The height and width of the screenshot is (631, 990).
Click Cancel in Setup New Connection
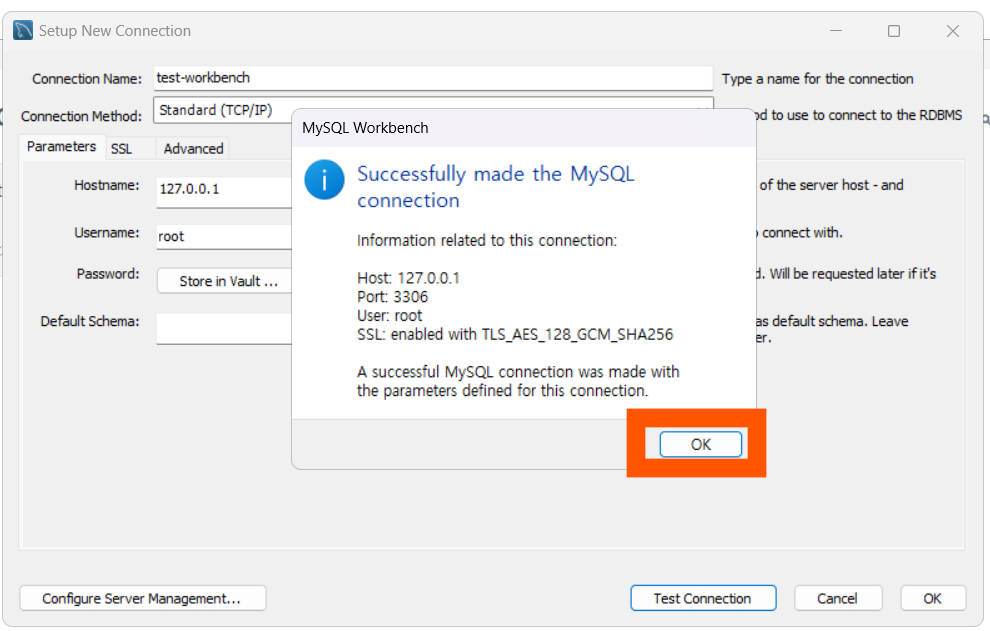(837, 598)
